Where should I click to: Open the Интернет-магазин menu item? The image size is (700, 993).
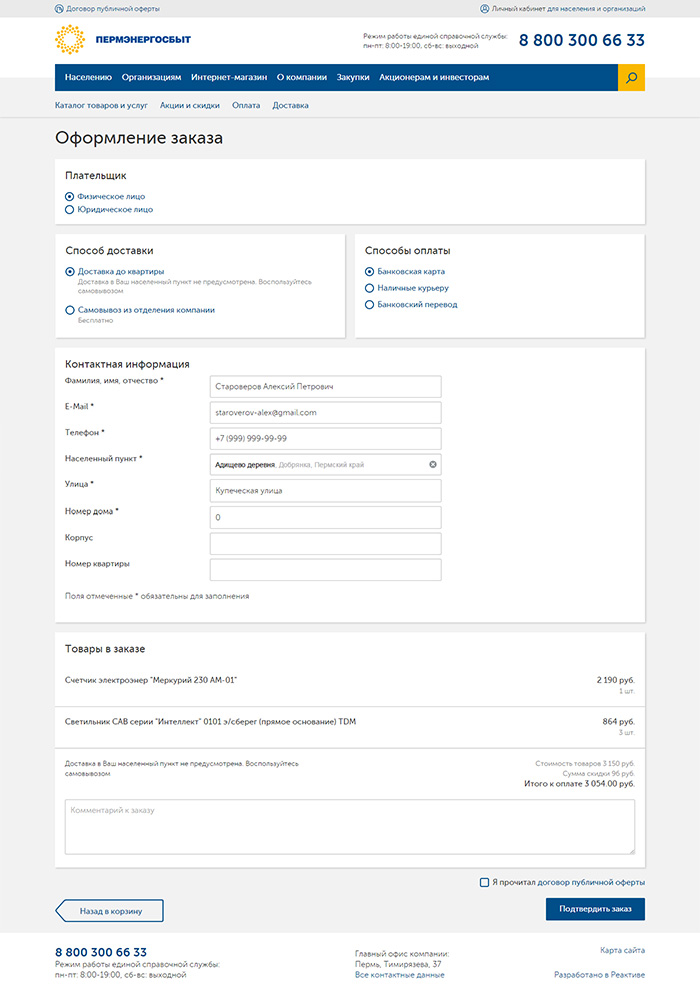pos(229,77)
